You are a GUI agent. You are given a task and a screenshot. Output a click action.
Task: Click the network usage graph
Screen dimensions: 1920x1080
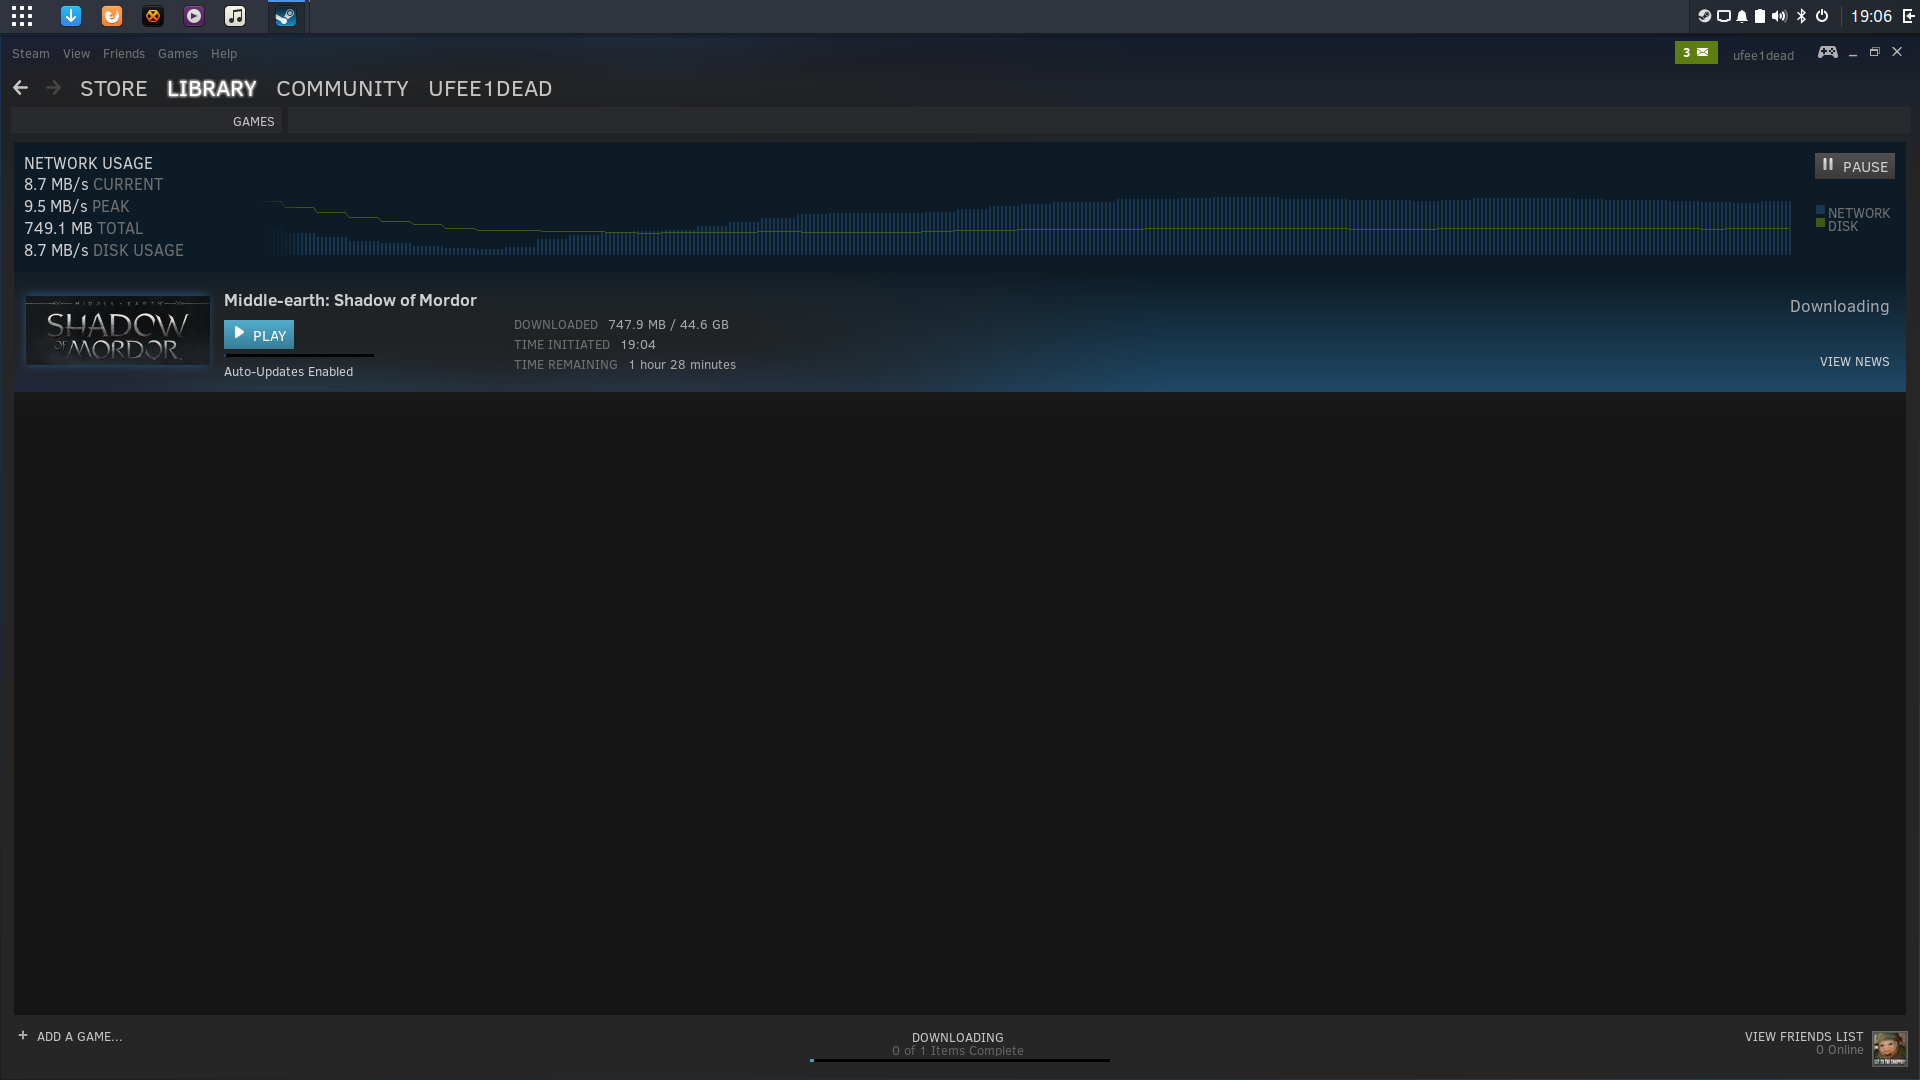click(1027, 227)
